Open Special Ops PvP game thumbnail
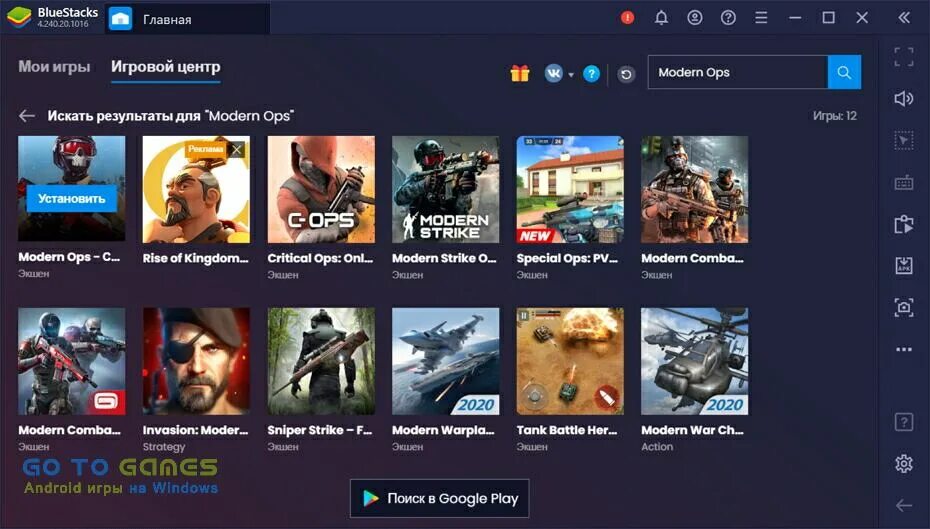This screenshot has width=930, height=529. coord(570,190)
